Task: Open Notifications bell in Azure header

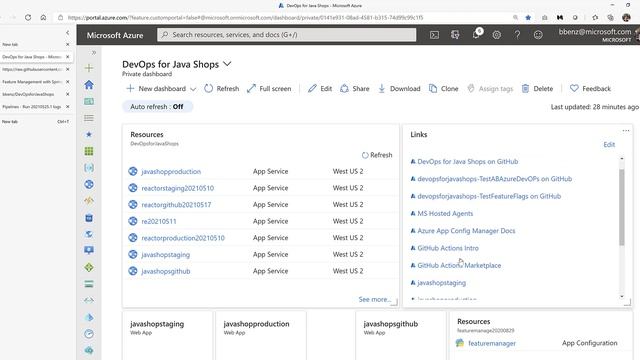Action: click(x=476, y=34)
